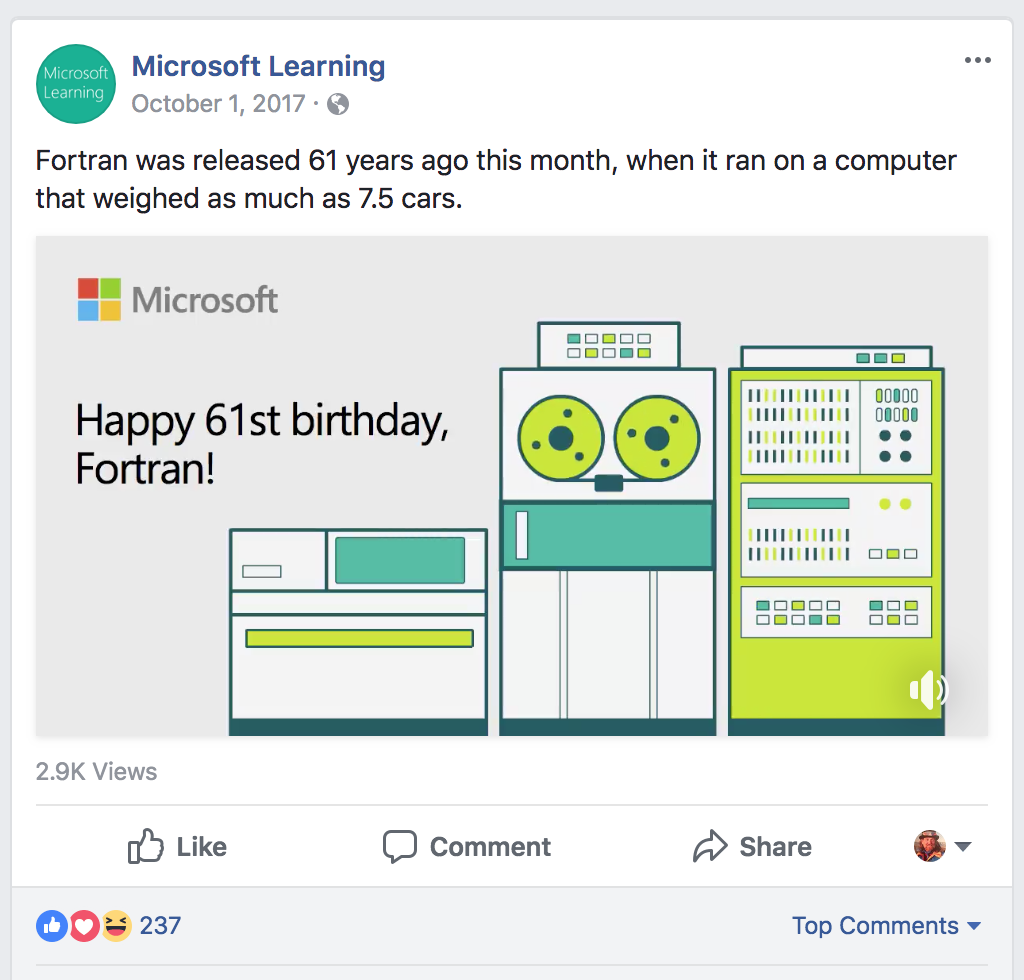
Task: Click the Fortran post caption text
Action: coord(496,179)
